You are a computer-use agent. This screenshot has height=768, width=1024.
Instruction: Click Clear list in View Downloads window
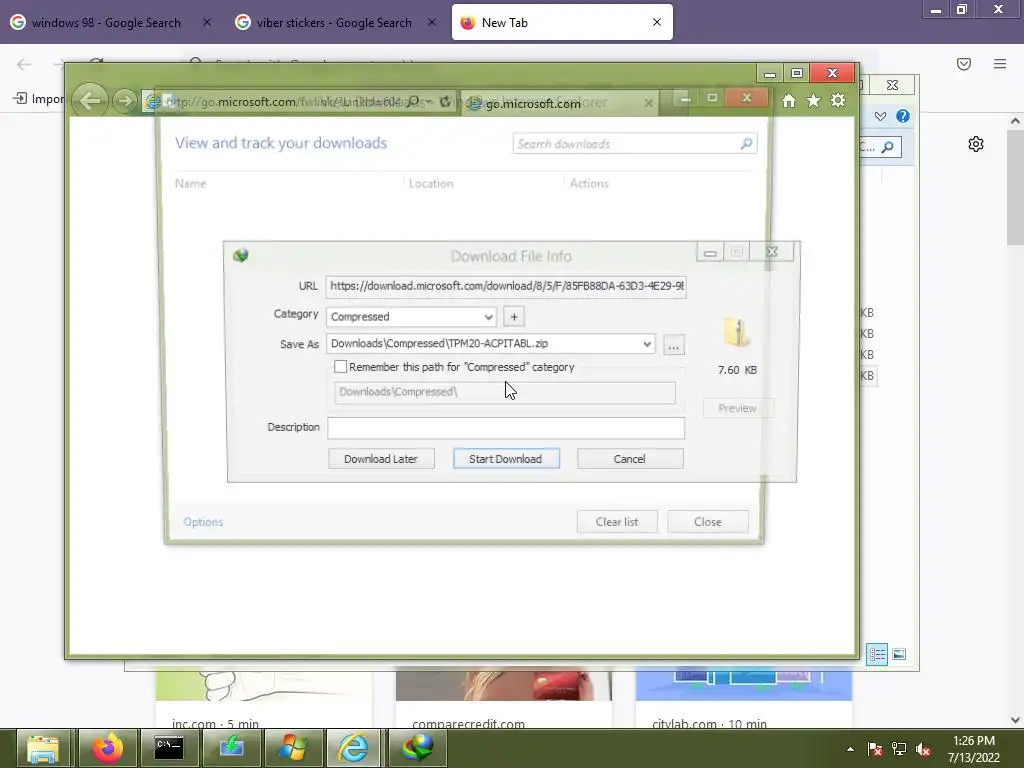[616, 522]
